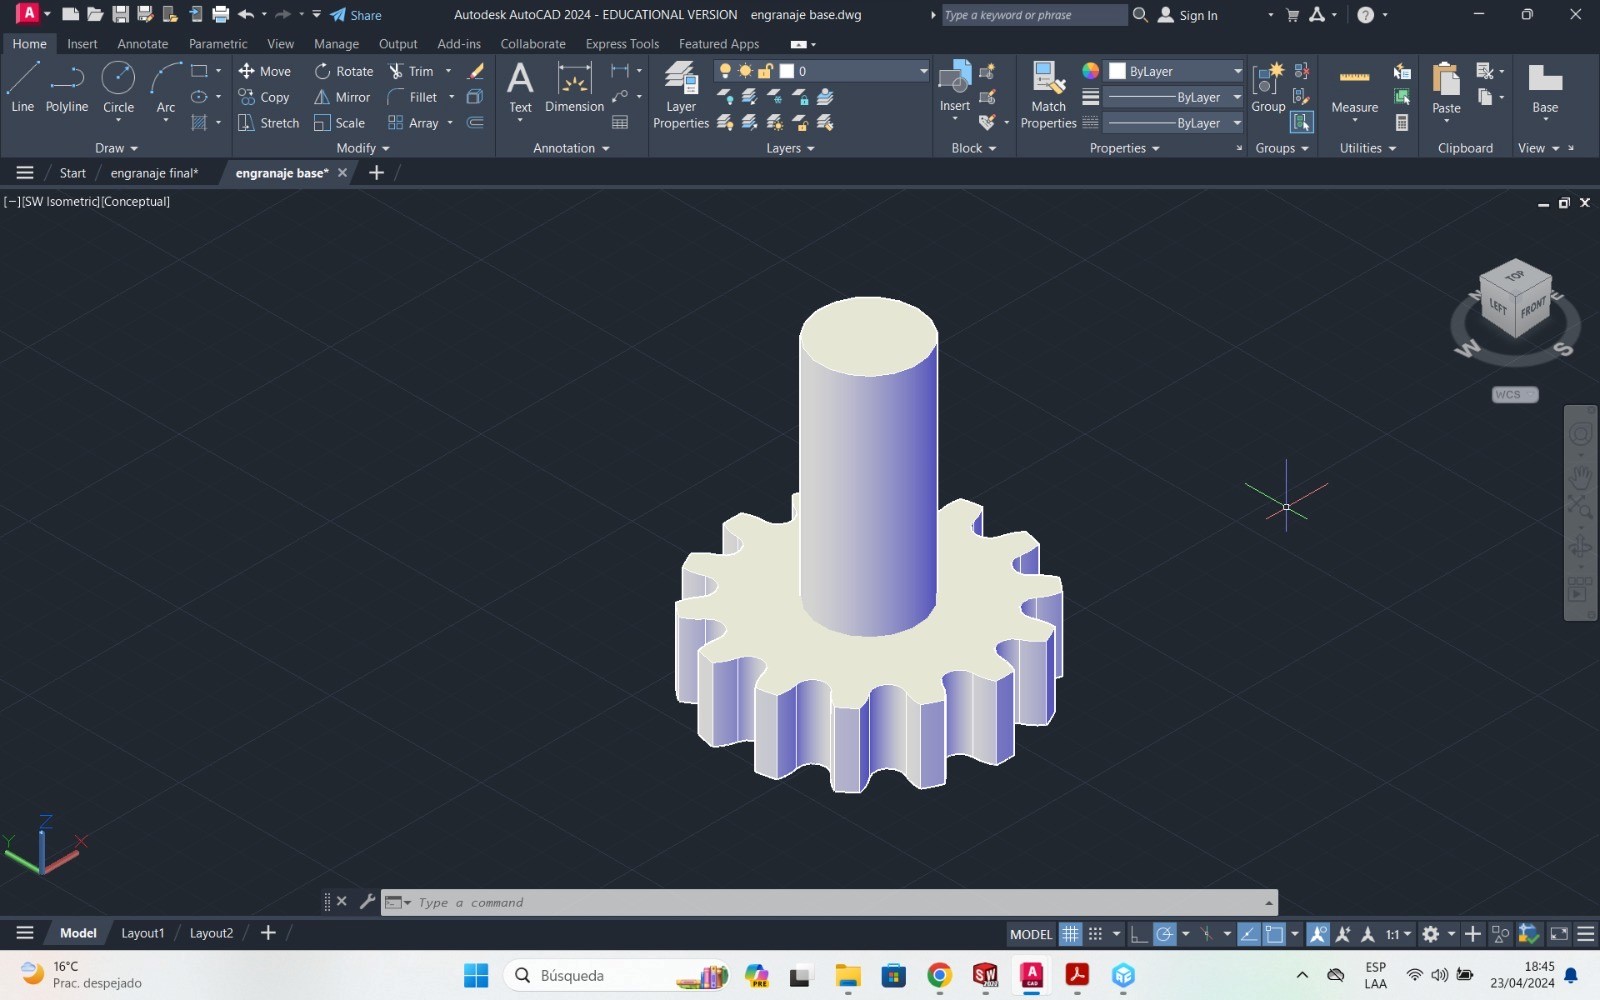Switch to the Insert ribbon tab
Viewport: 1600px width, 1000px height.
82,44
